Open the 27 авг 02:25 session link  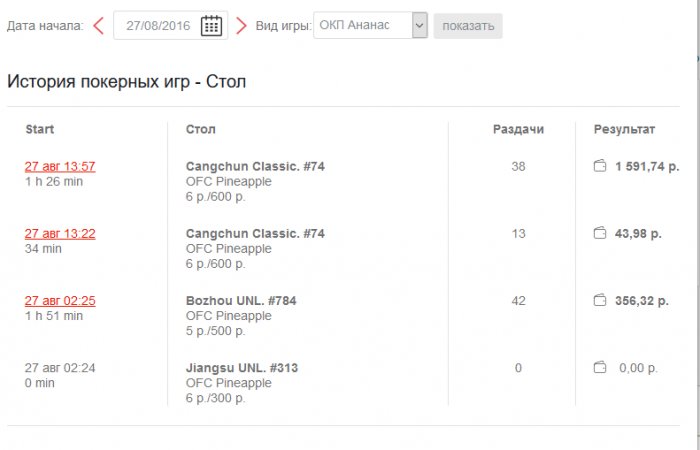pos(60,300)
